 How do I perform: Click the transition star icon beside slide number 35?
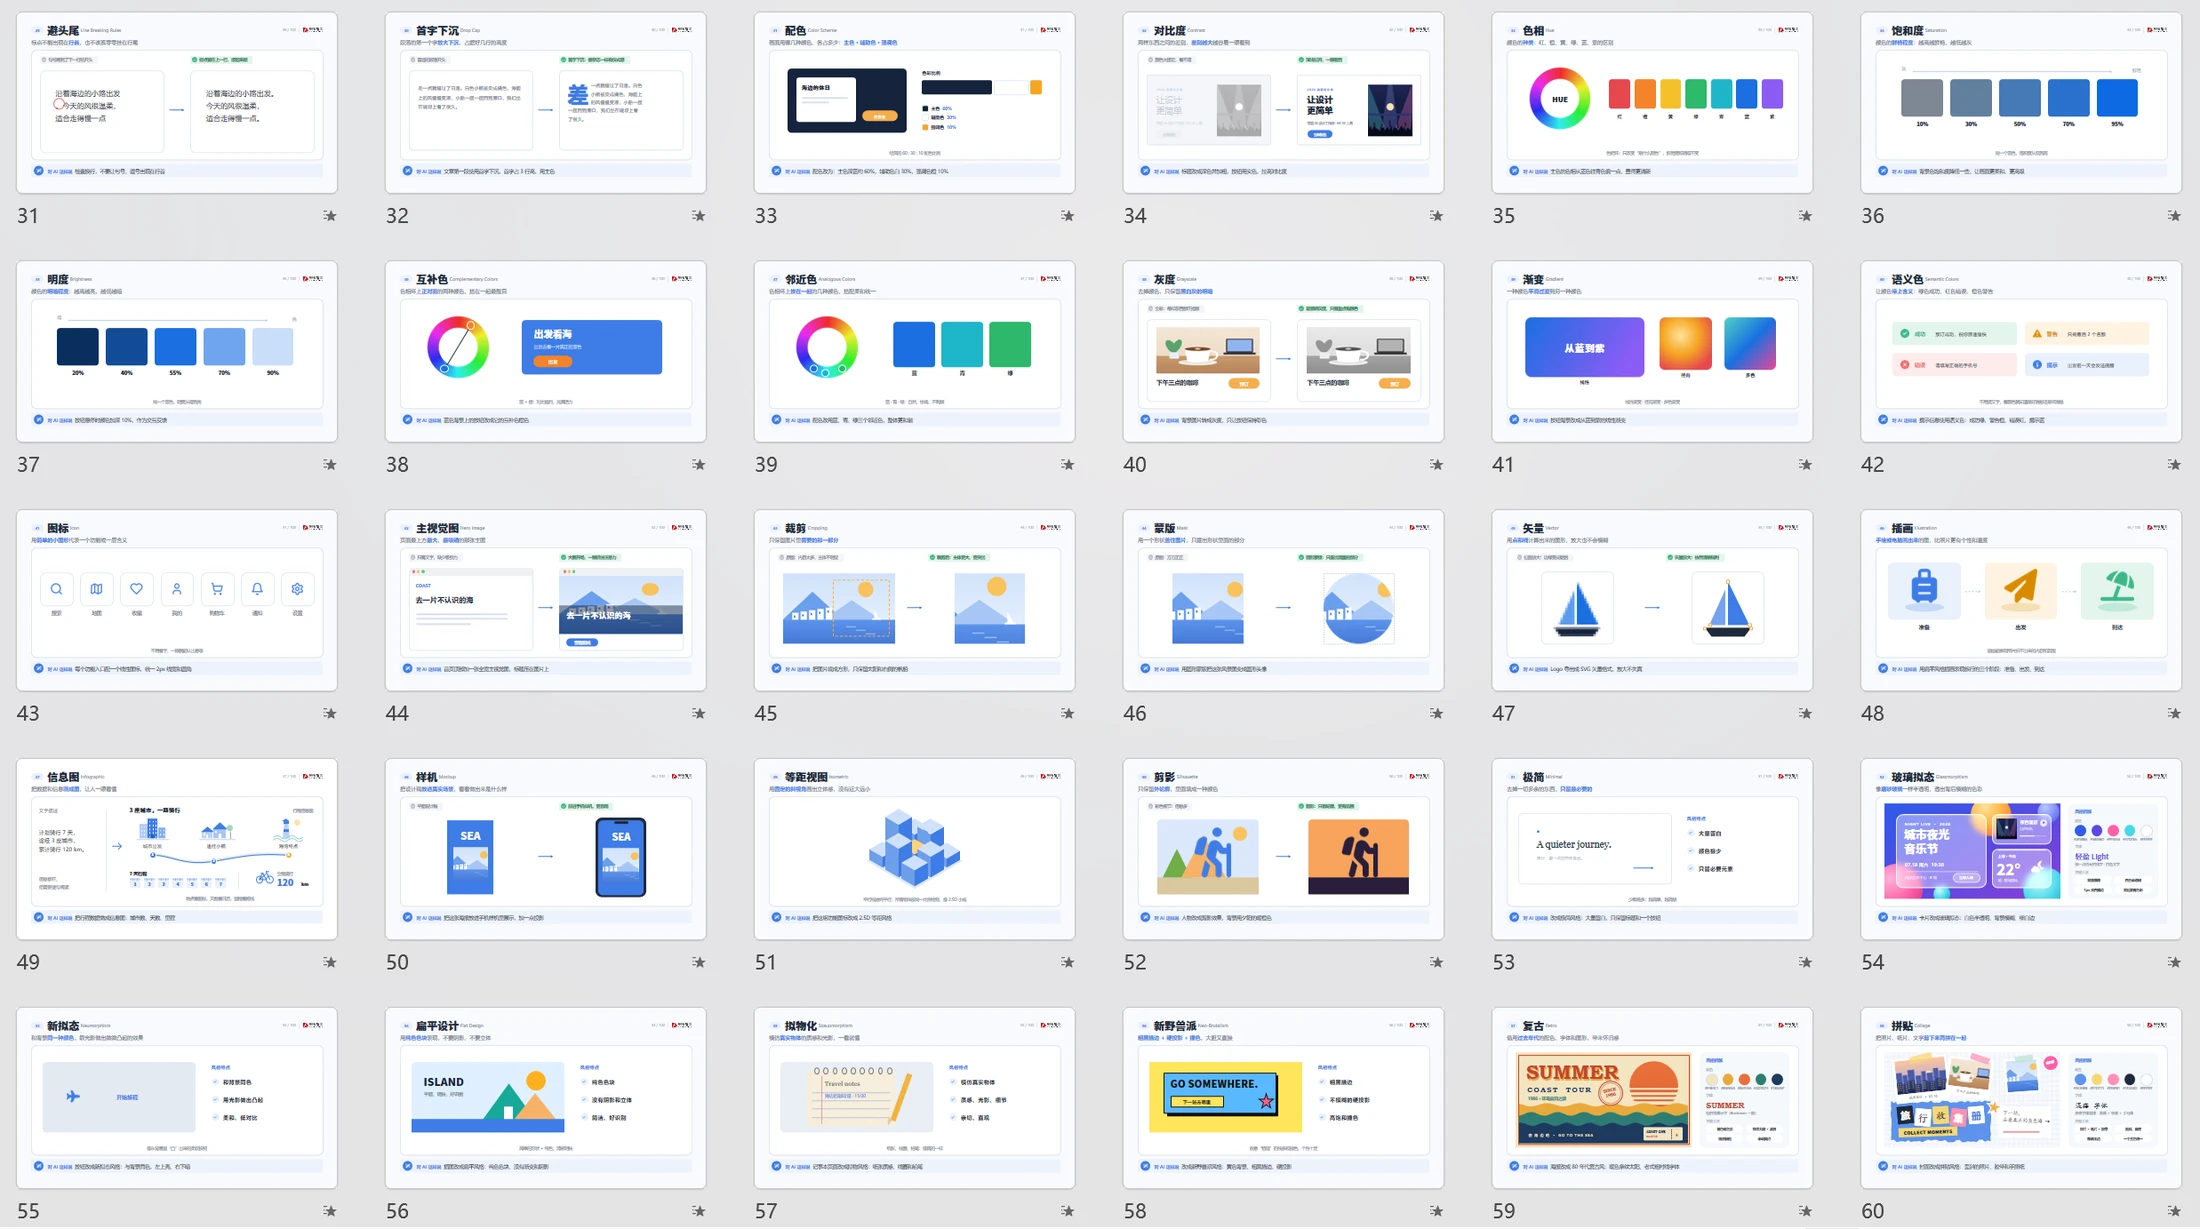pyautogui.click(x=1806, y=216)
